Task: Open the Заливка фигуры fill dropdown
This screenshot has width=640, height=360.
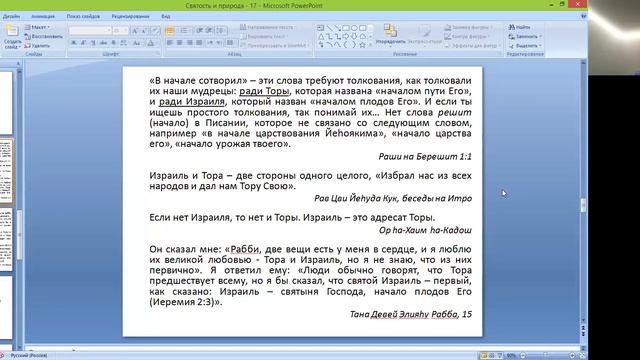Action: tap(469, 27)
